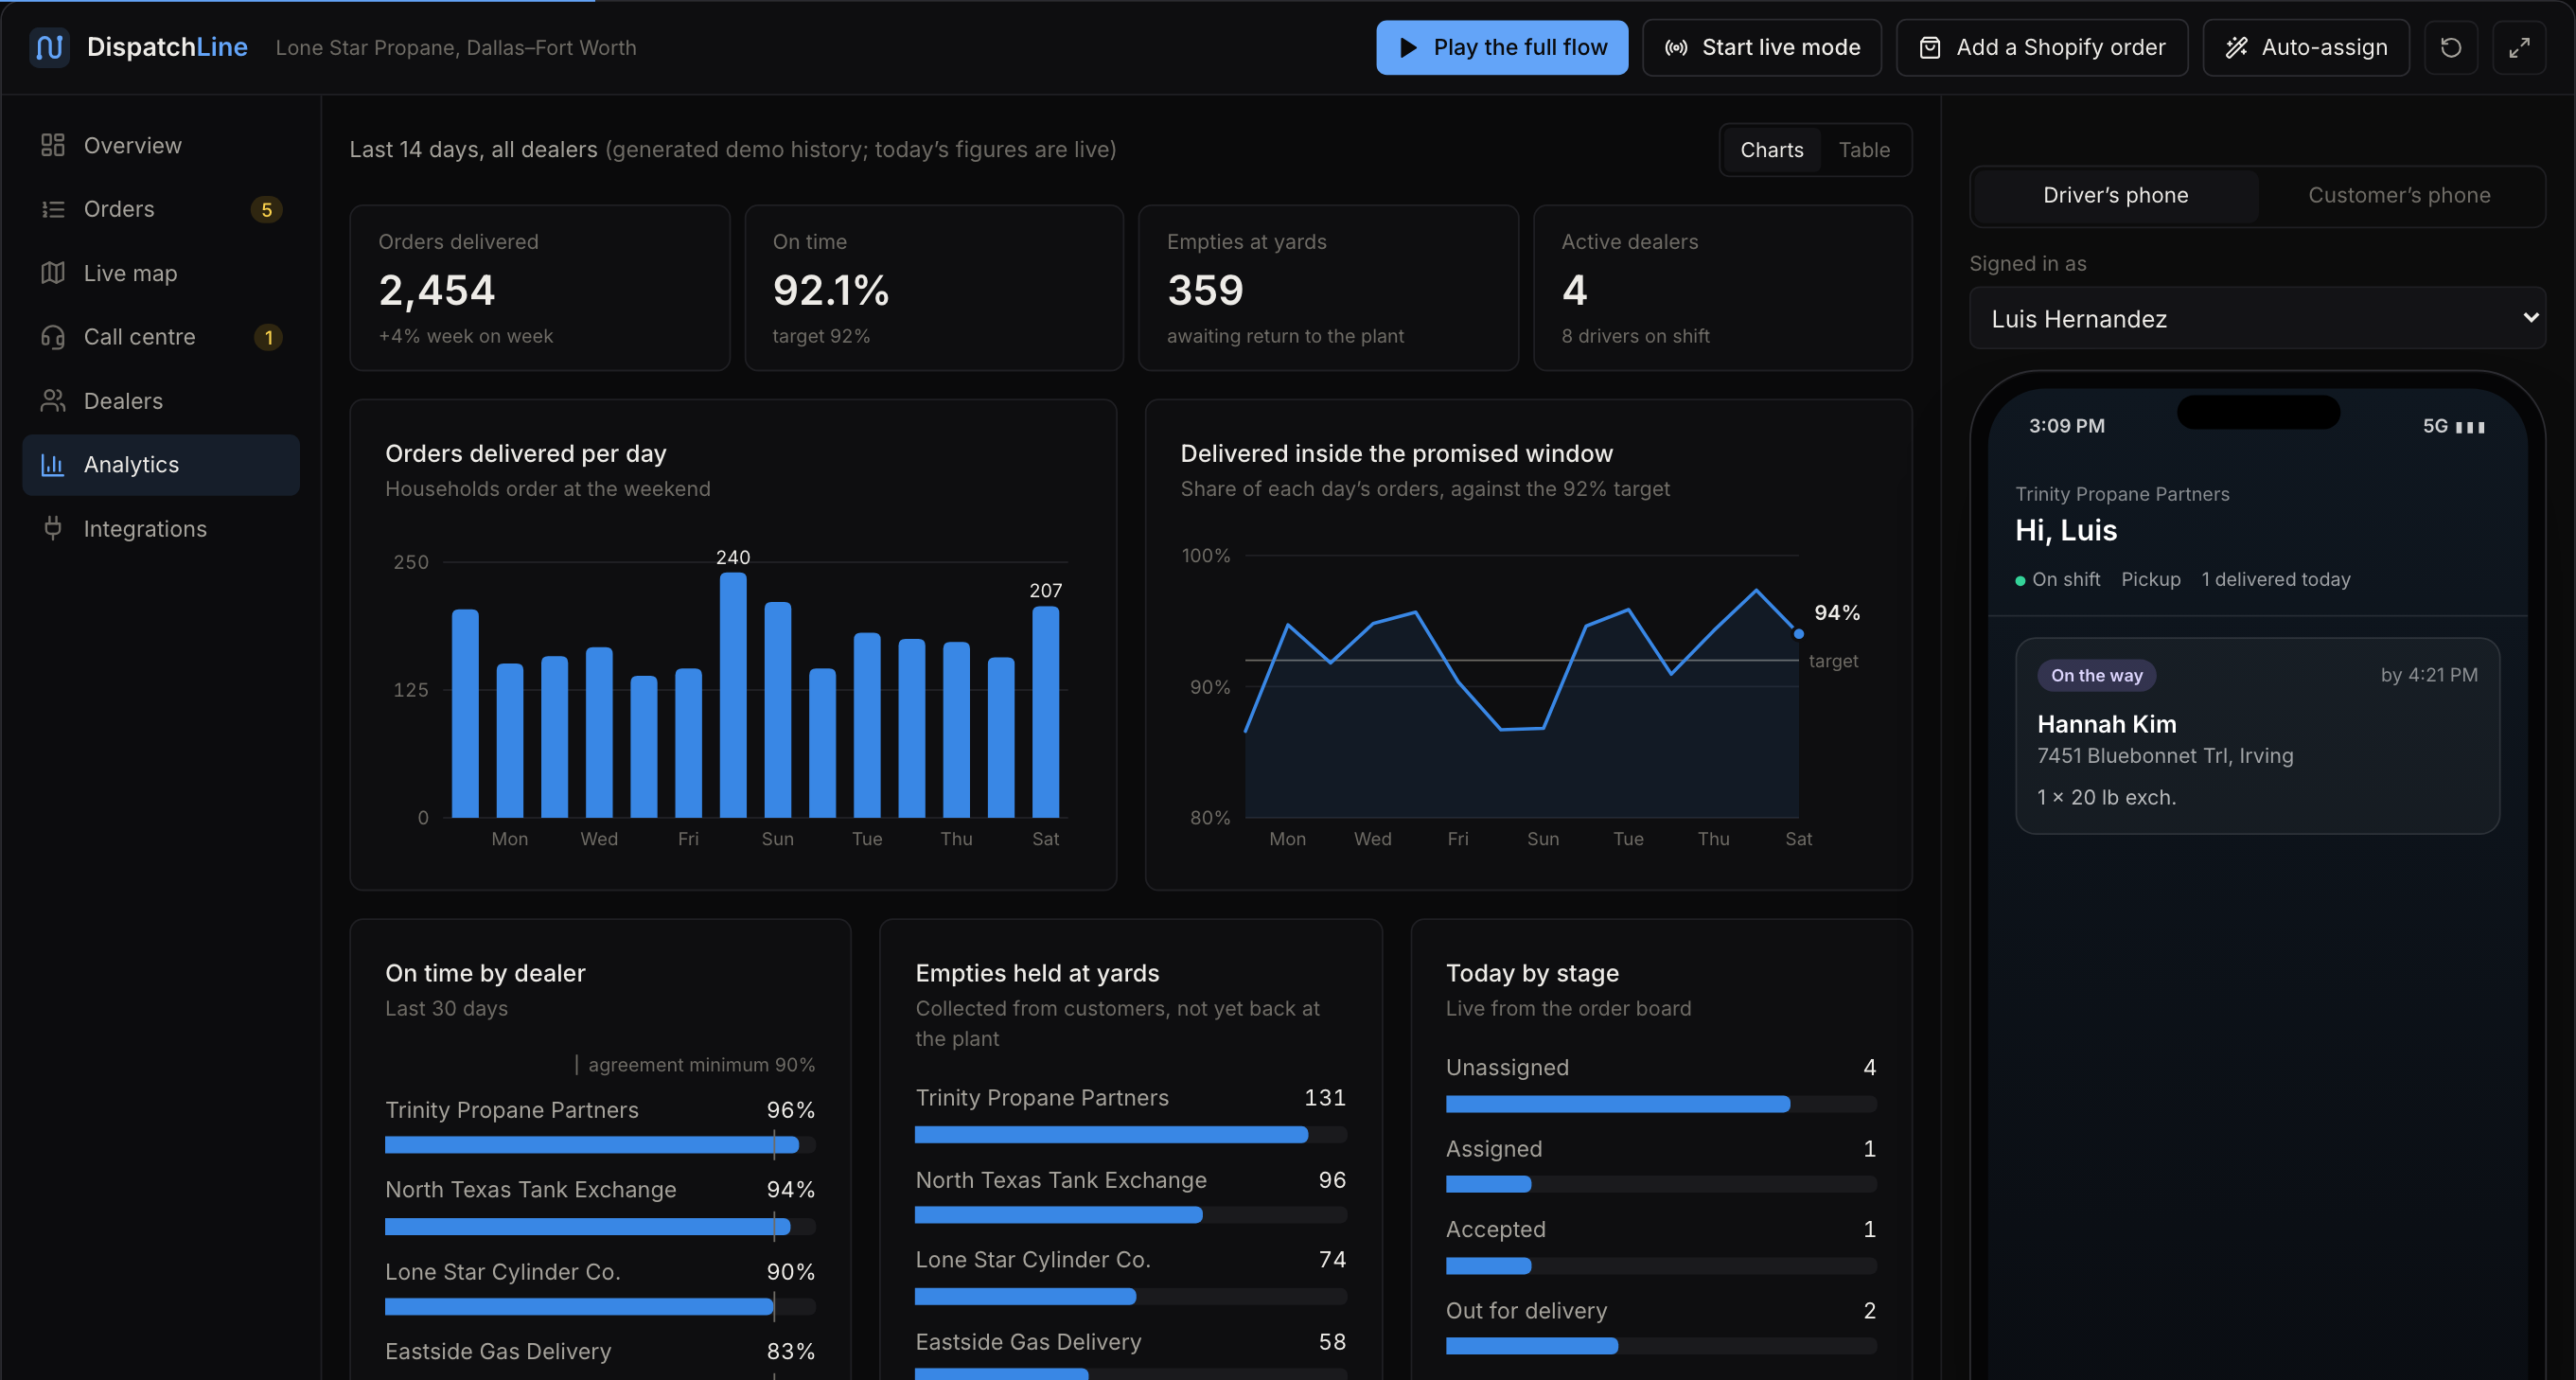Click the Orders badge showing 5
This screenshot has height=1380, width=2576.
[266, 210]
